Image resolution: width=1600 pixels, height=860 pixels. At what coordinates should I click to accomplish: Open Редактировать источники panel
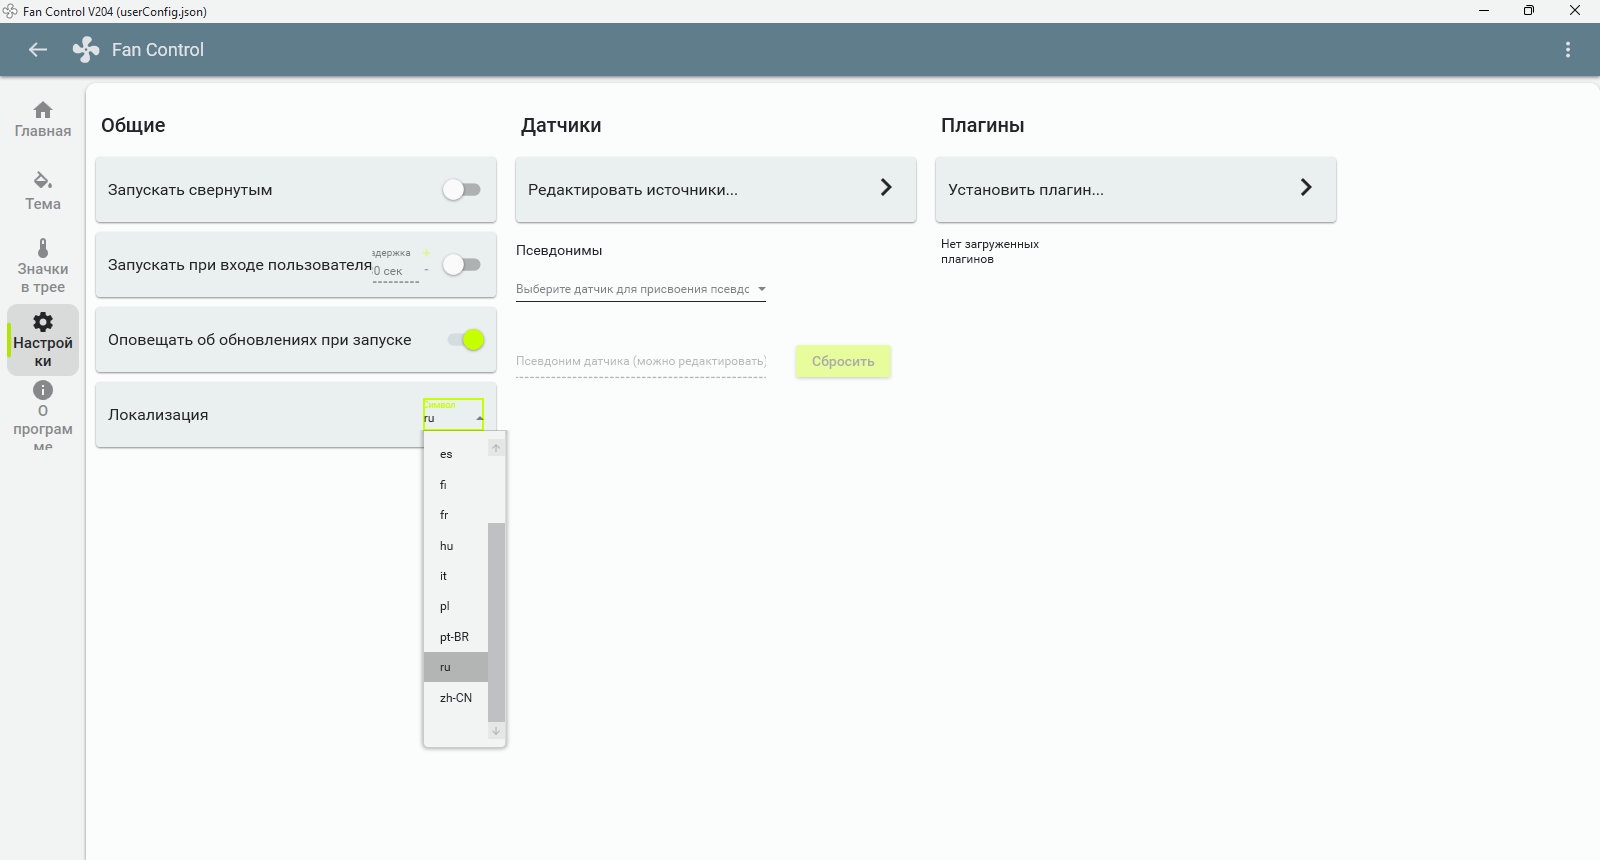715,190
